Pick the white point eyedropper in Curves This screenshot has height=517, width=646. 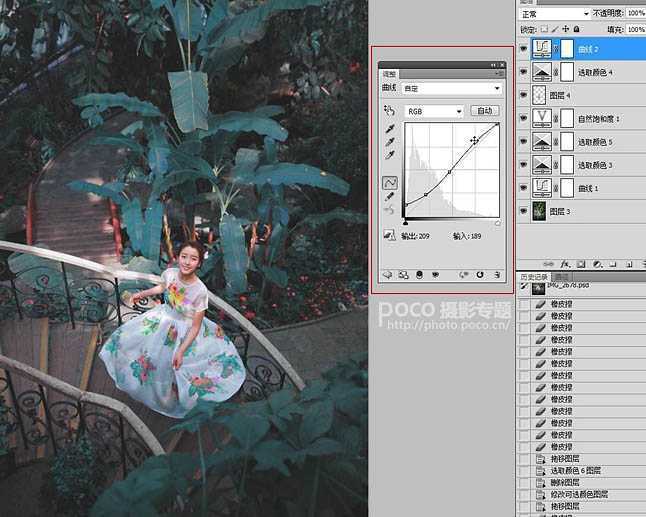389,155
